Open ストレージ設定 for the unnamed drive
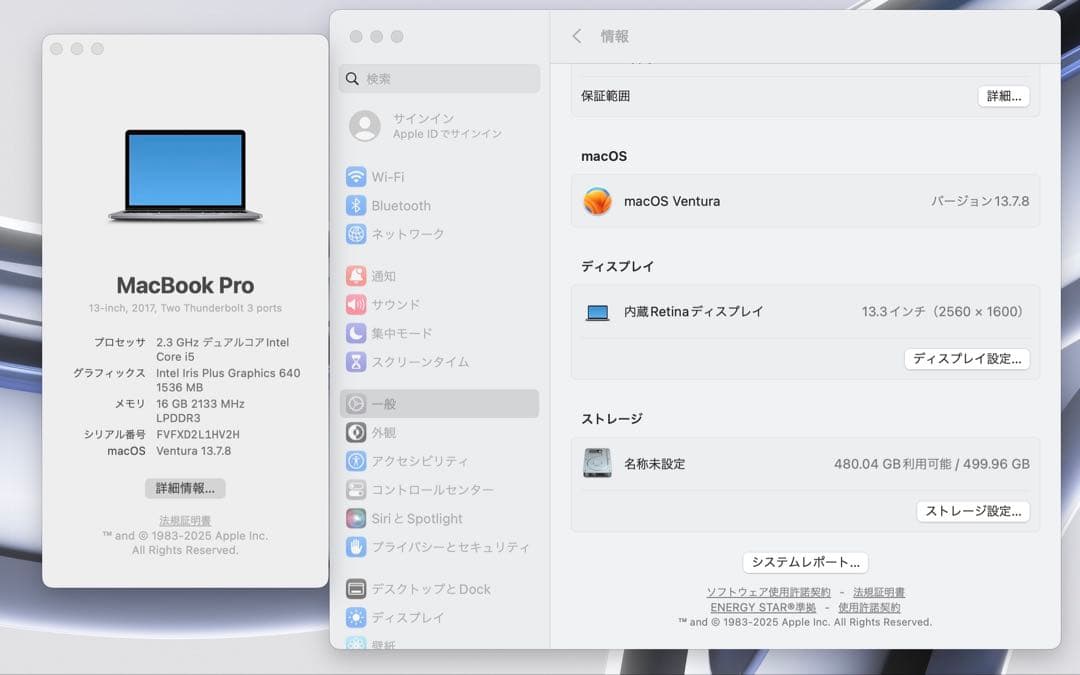 973,511
